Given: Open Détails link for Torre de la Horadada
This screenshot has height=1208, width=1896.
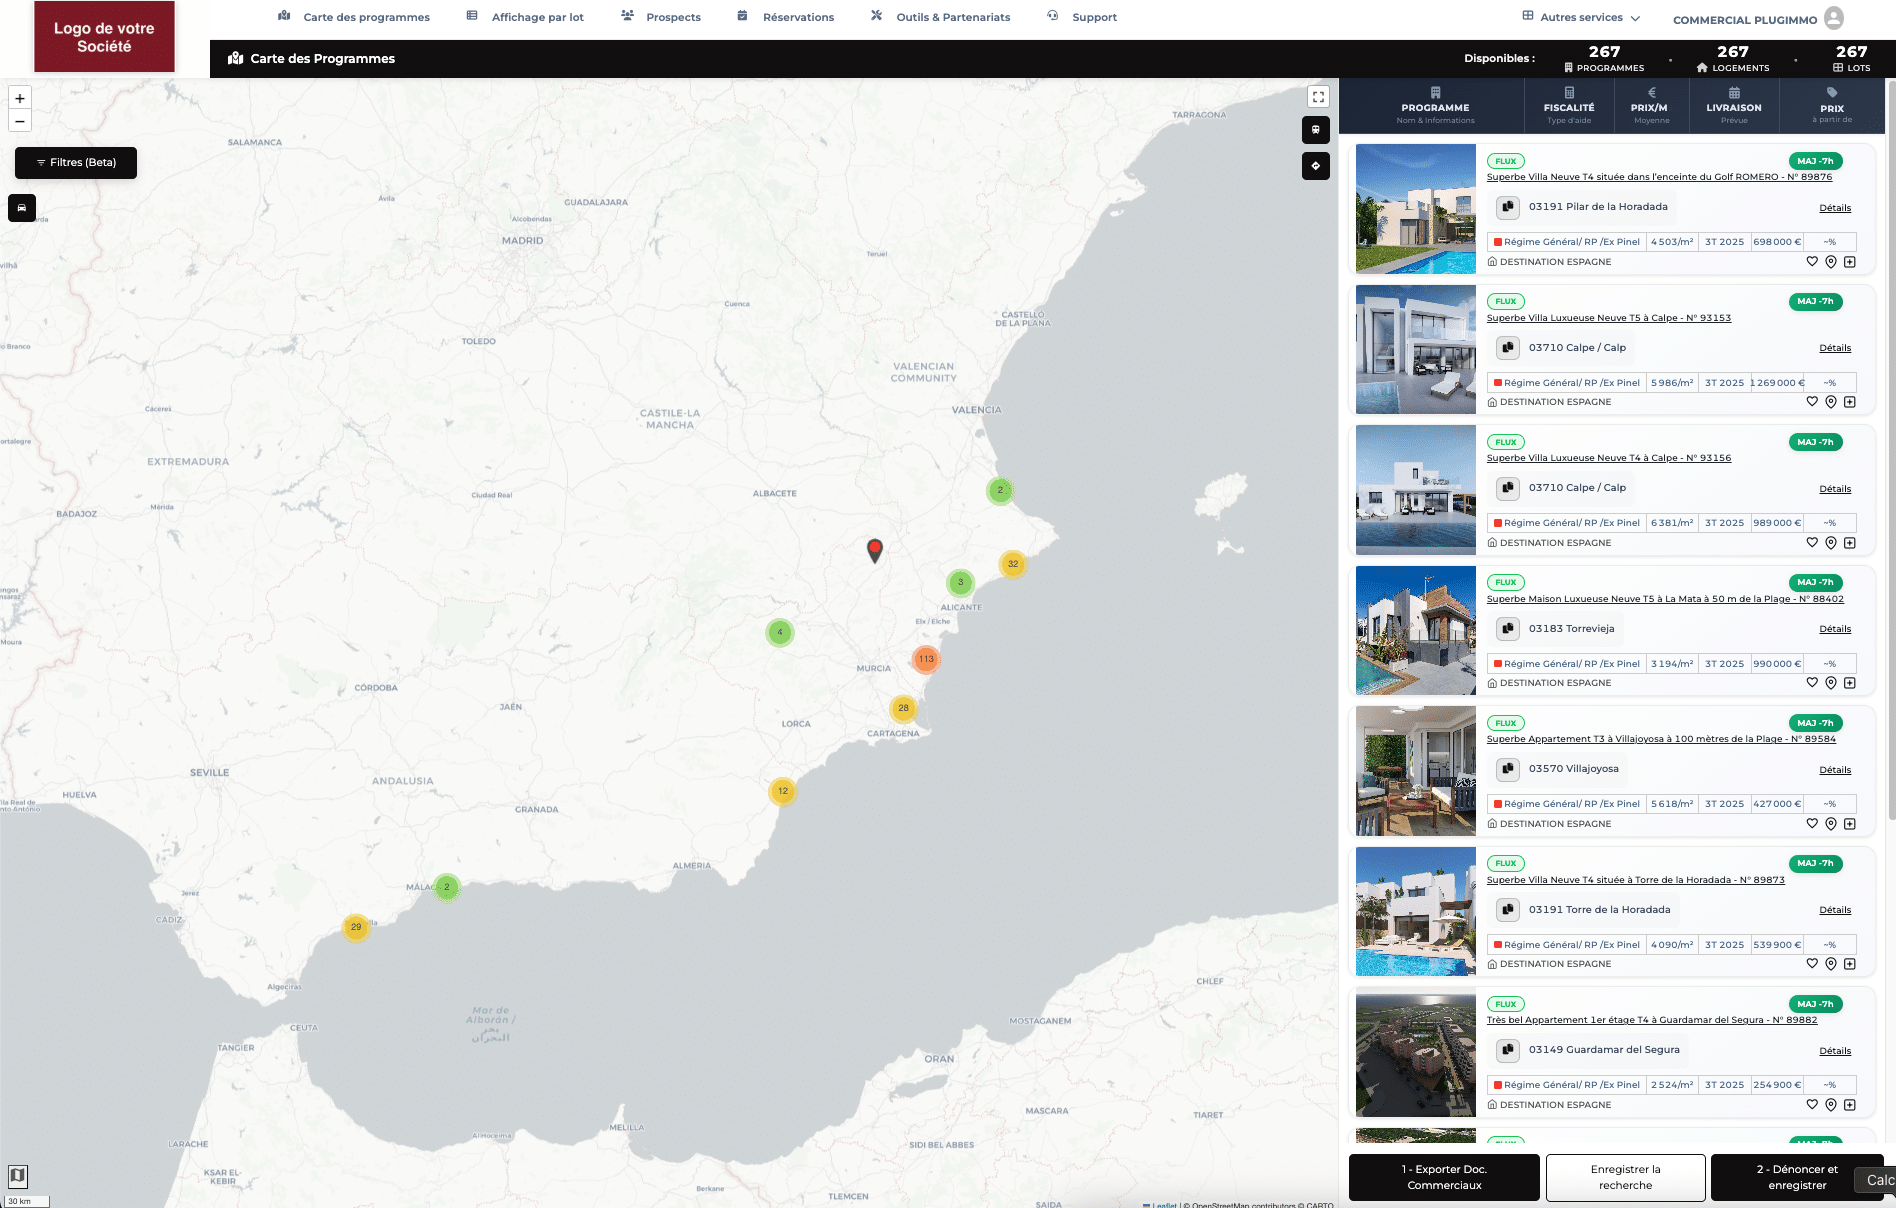Looking at the screenshot, I should coord(1835,910).
